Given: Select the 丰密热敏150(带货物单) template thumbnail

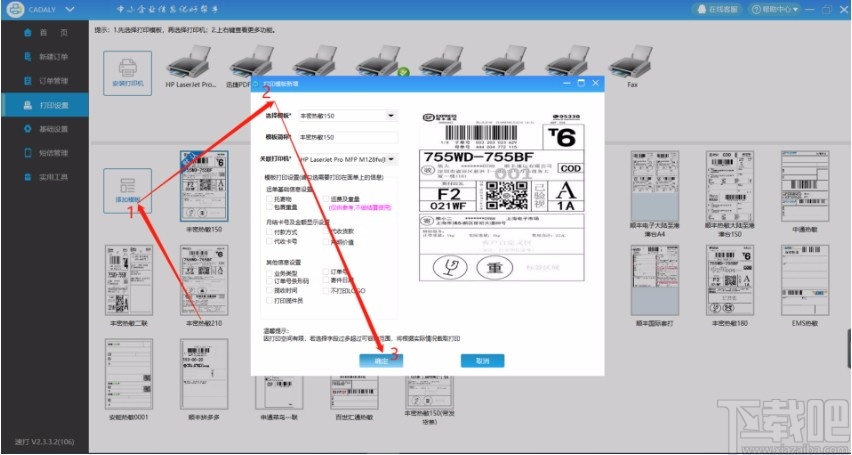Looking at the screenshot, I should coord(429,392).
